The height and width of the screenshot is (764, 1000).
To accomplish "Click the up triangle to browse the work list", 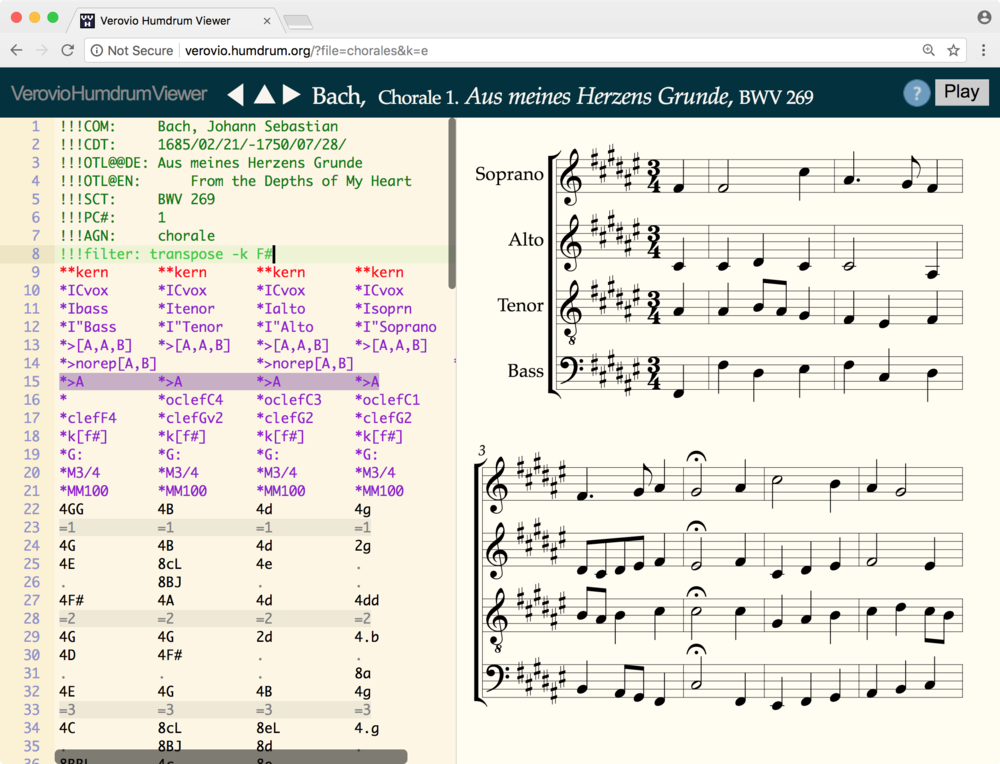I will pos(263,93).
